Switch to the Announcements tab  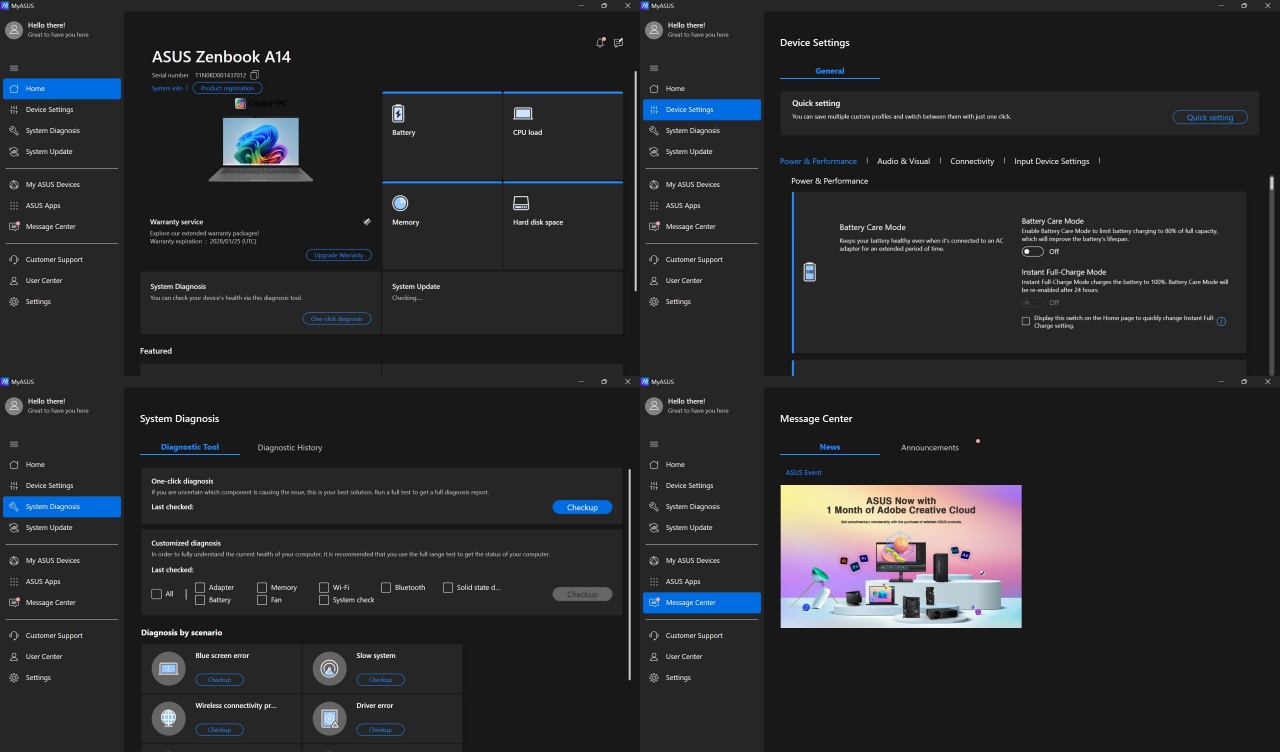click(x=930, y=448)
